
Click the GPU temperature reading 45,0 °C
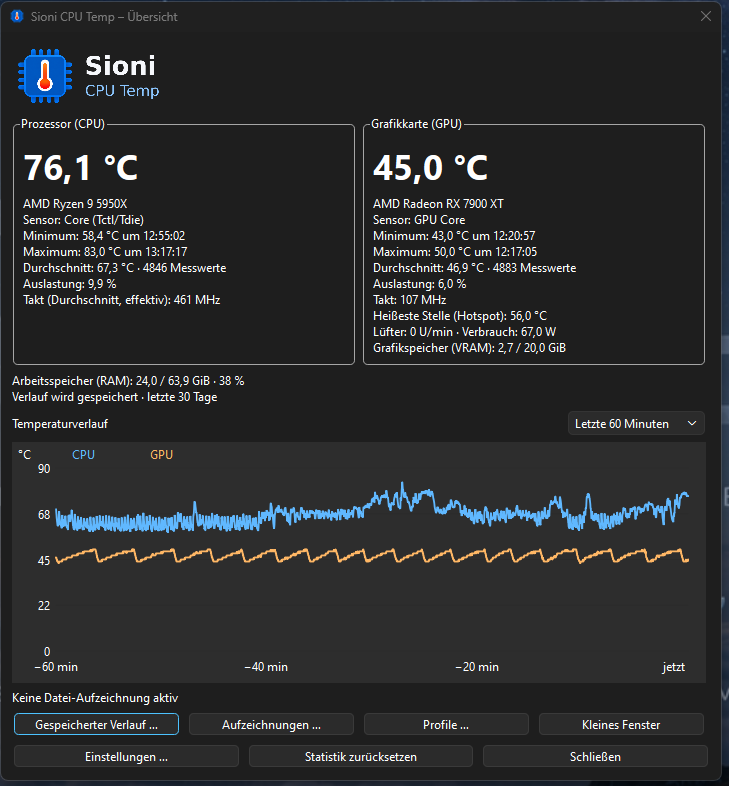[430, 167]
